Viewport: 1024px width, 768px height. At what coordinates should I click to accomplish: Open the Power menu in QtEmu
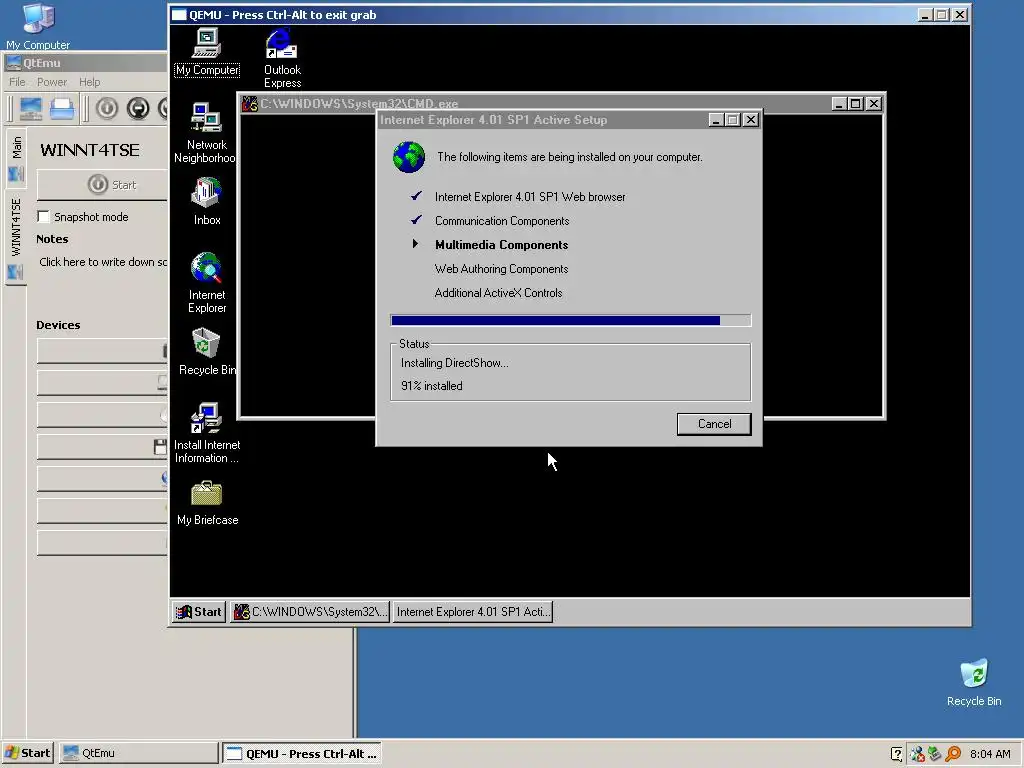[52, 82]
